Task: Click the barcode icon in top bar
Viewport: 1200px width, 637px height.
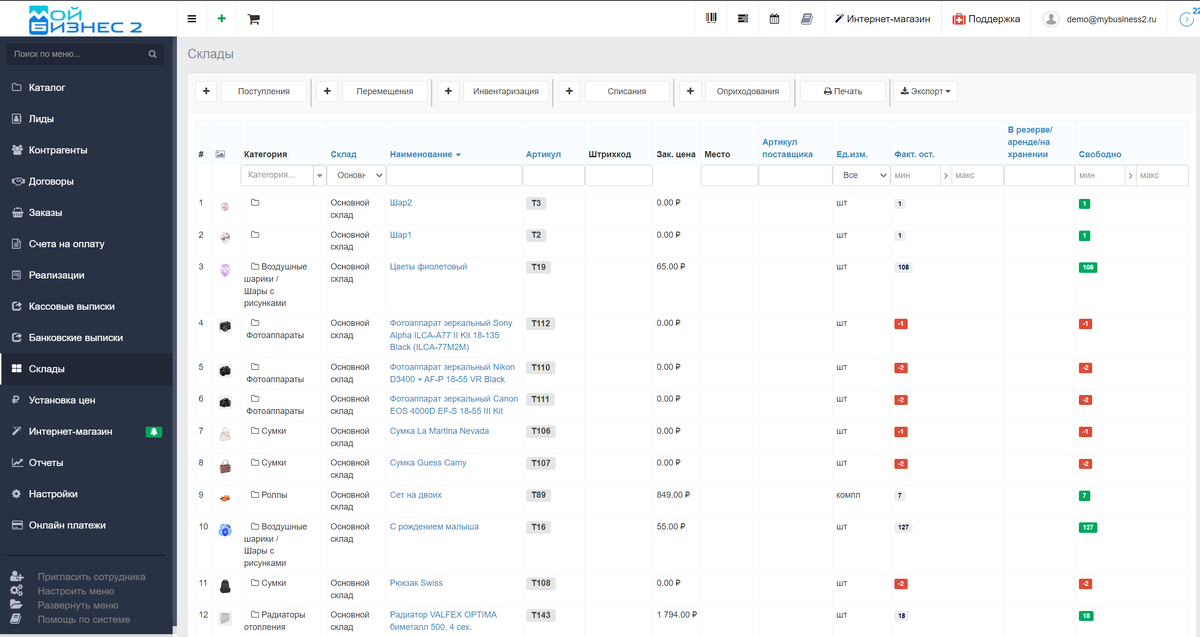Action: [x=712, y=19]
